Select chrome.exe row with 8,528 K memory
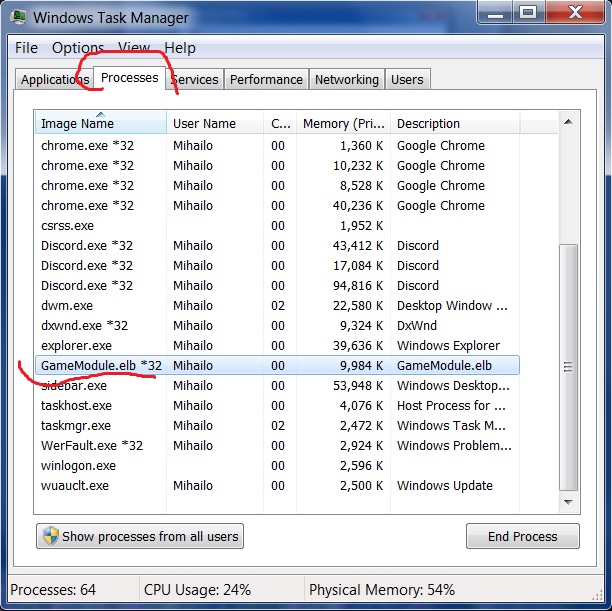Viewport: 612px width, 611px height. click(277, 185)
